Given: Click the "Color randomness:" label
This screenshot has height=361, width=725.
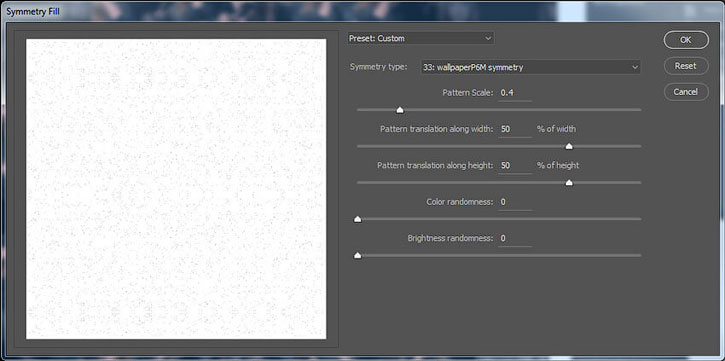Looking at the screenshot, I should point(460,202).
